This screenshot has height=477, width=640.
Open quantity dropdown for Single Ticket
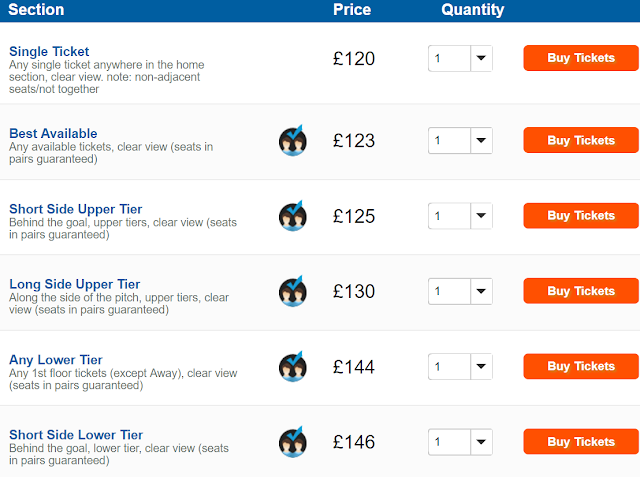[460, 58]
